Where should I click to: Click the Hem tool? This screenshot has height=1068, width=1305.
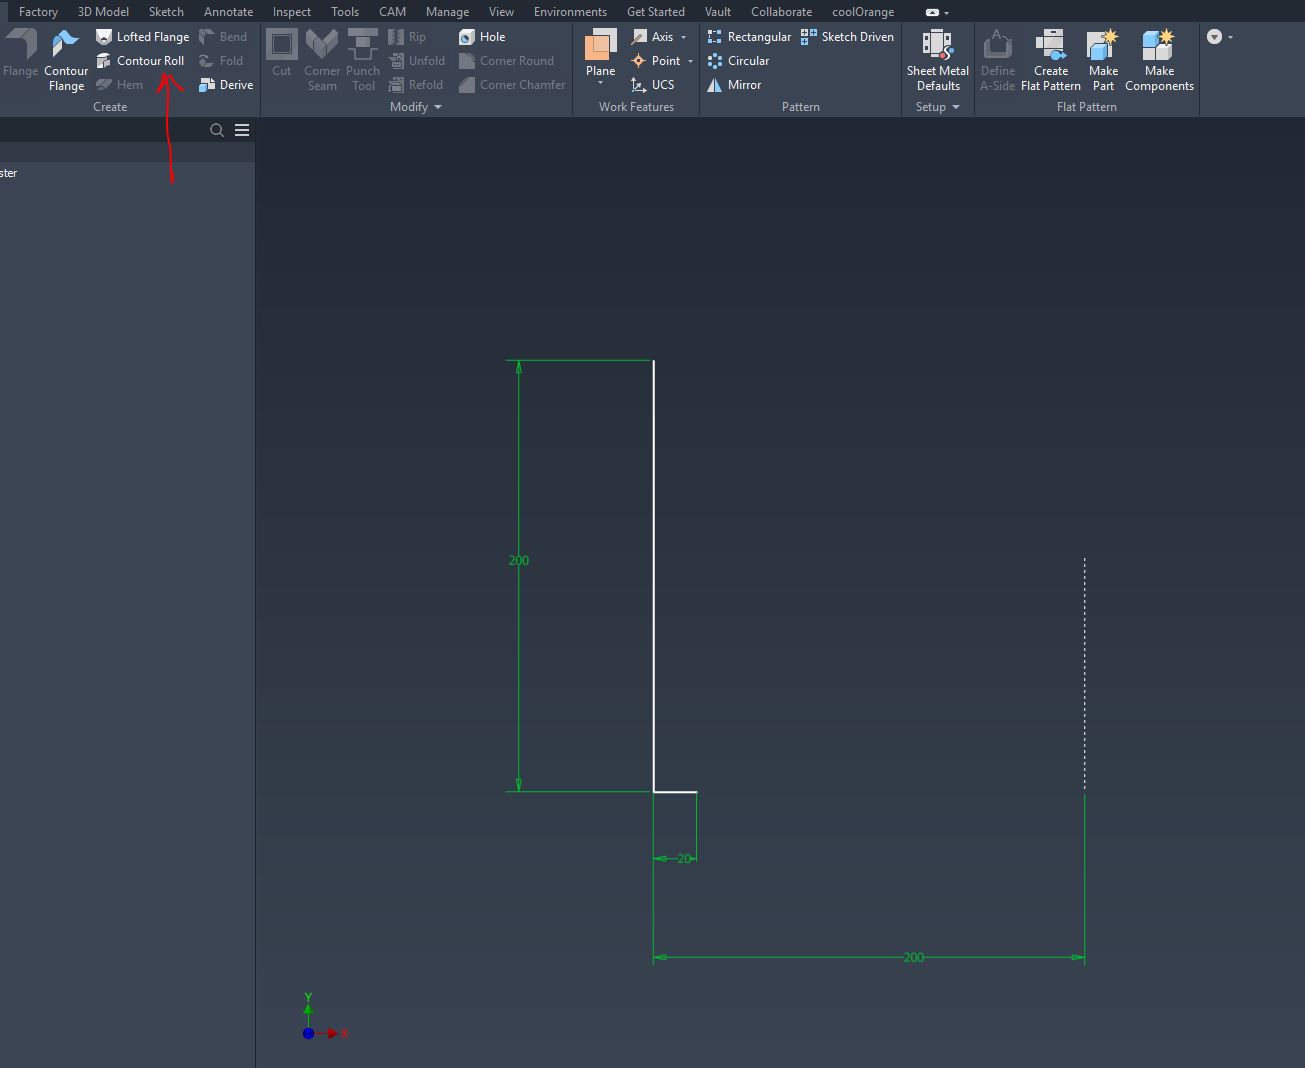coord(119,85)
